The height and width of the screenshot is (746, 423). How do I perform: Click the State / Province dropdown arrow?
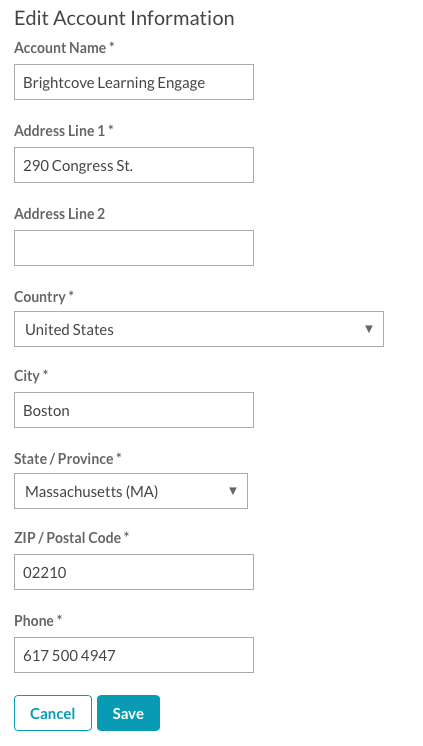[233, 491]
